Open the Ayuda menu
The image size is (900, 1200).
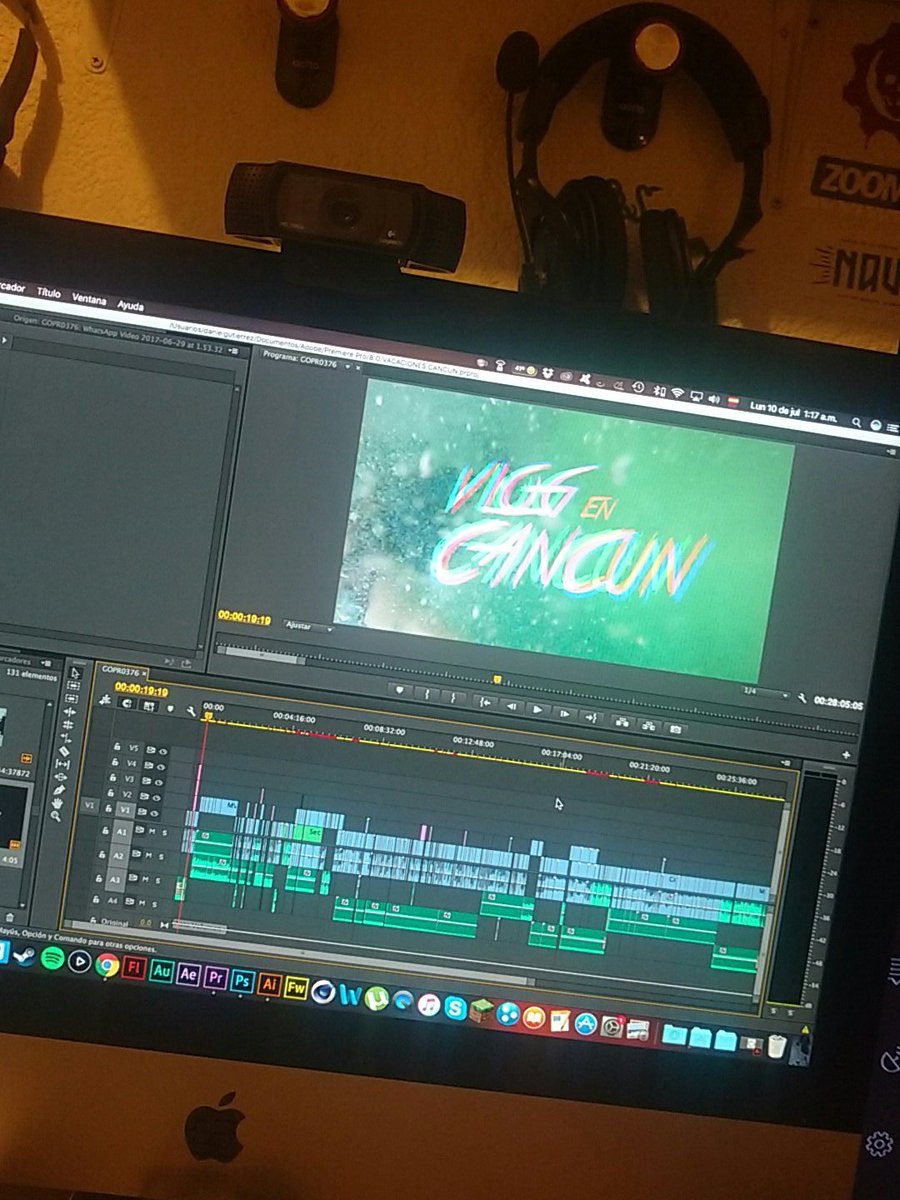(x=130, y=305)
